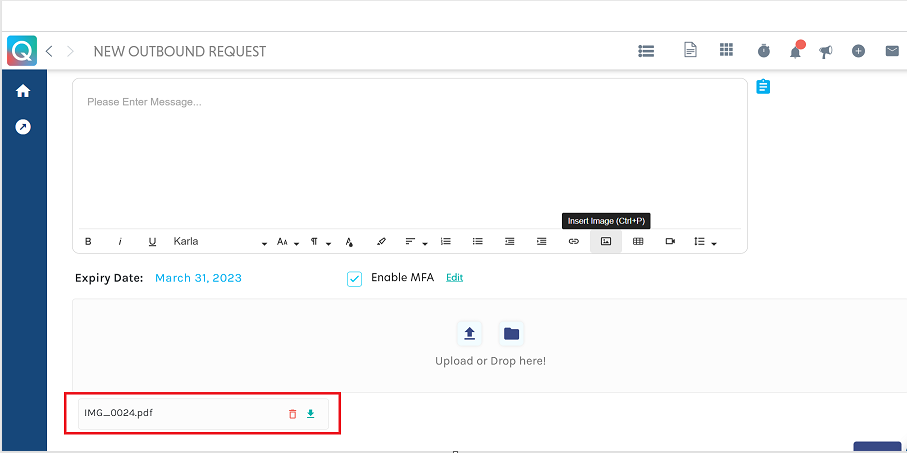
Task: Insert a video in the message
Action: click(x=670, y=241)
